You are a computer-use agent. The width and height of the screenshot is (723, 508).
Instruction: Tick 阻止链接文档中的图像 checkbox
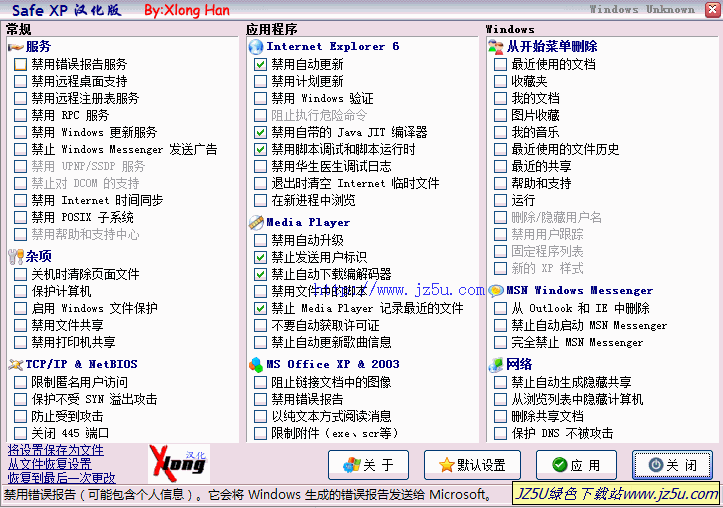pos(261,383)
